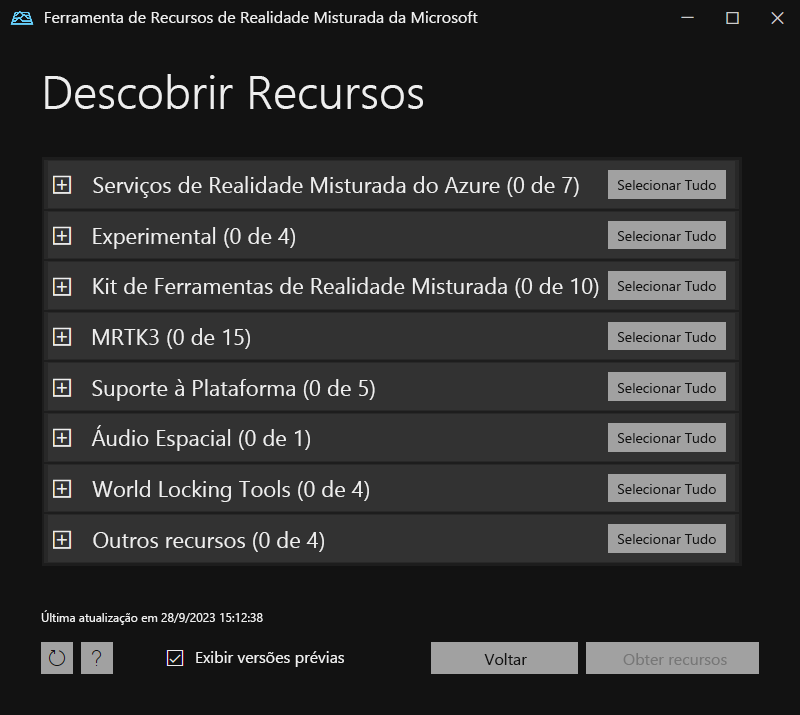
Task: Click Selecionar Tudo for Azure services
Action: tap(666, 184)
